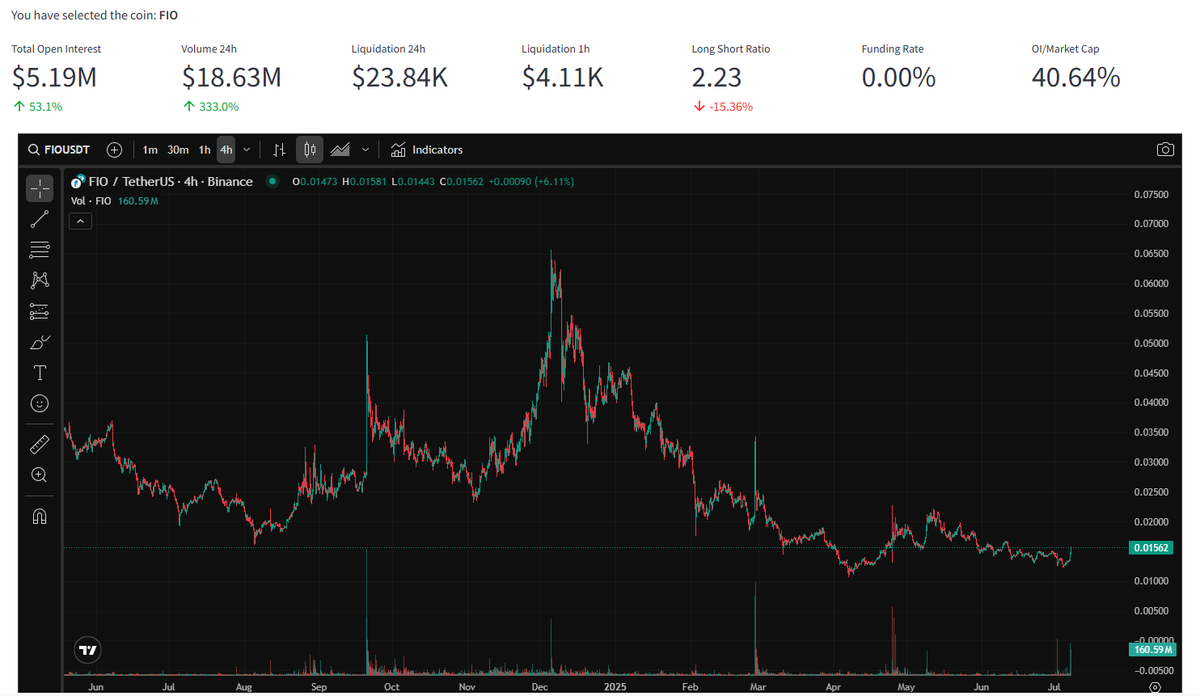Open the Indicators menu
The height and width of the screenshot is (696, 1200).
tap(427, 150)
